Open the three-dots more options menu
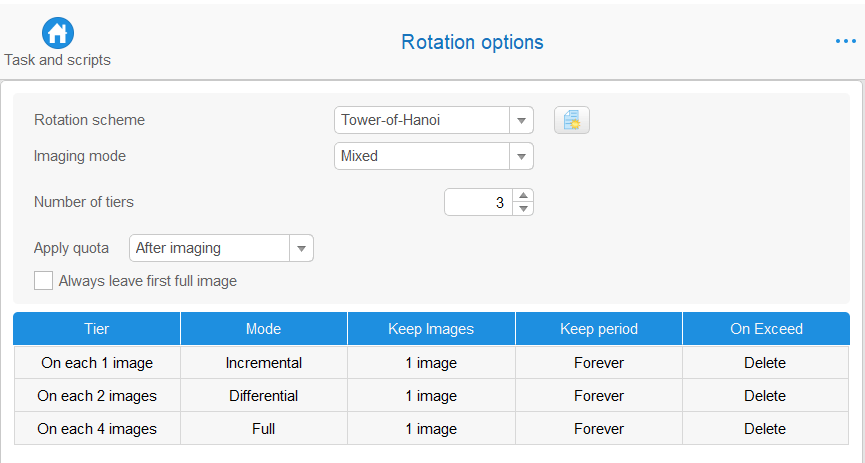Viewport: 865px width, 463px height. tap(845, 41)
